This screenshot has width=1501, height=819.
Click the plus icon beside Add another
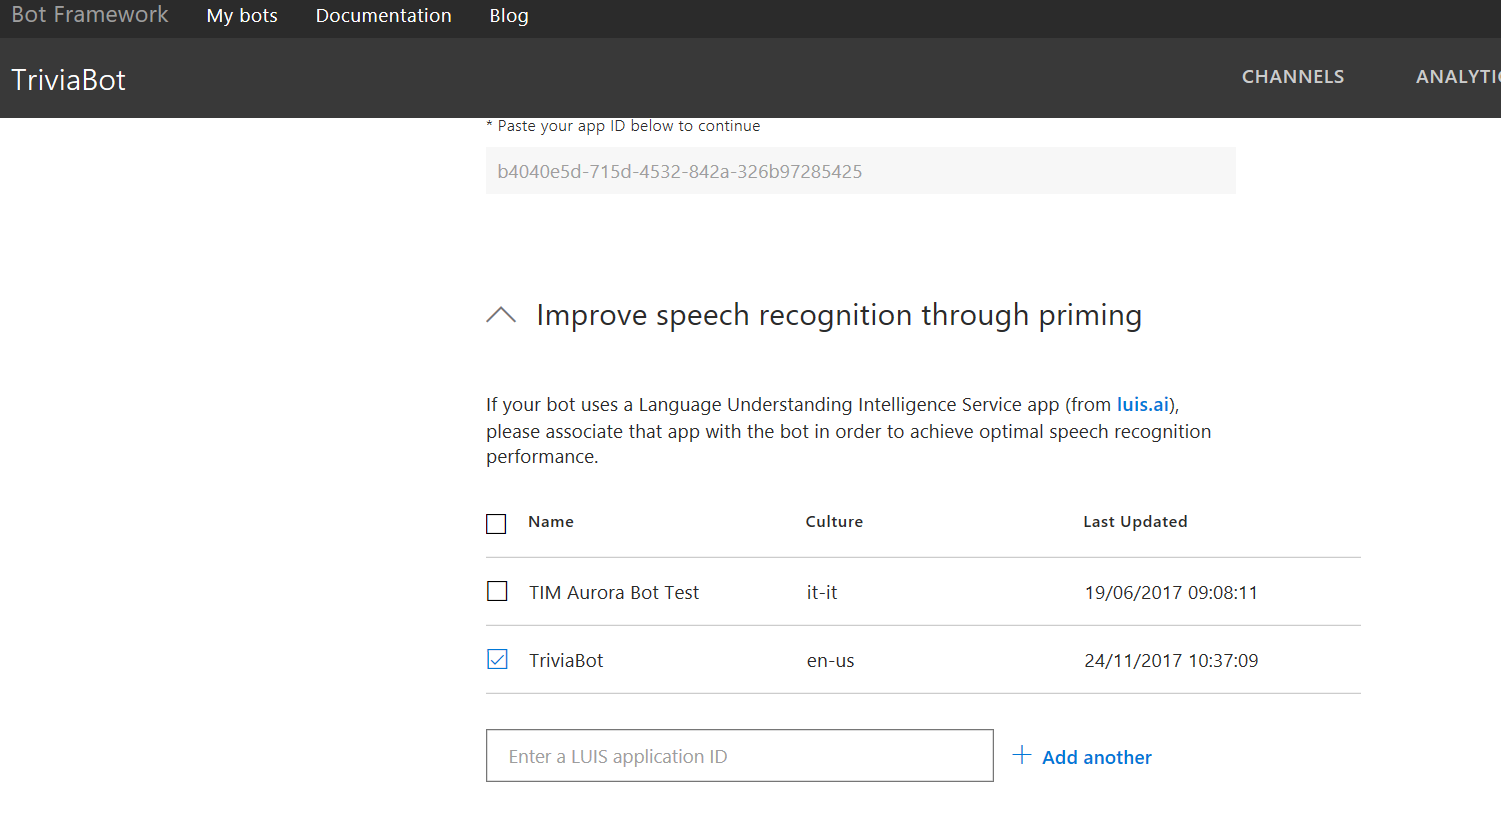tap(1021, 755)
